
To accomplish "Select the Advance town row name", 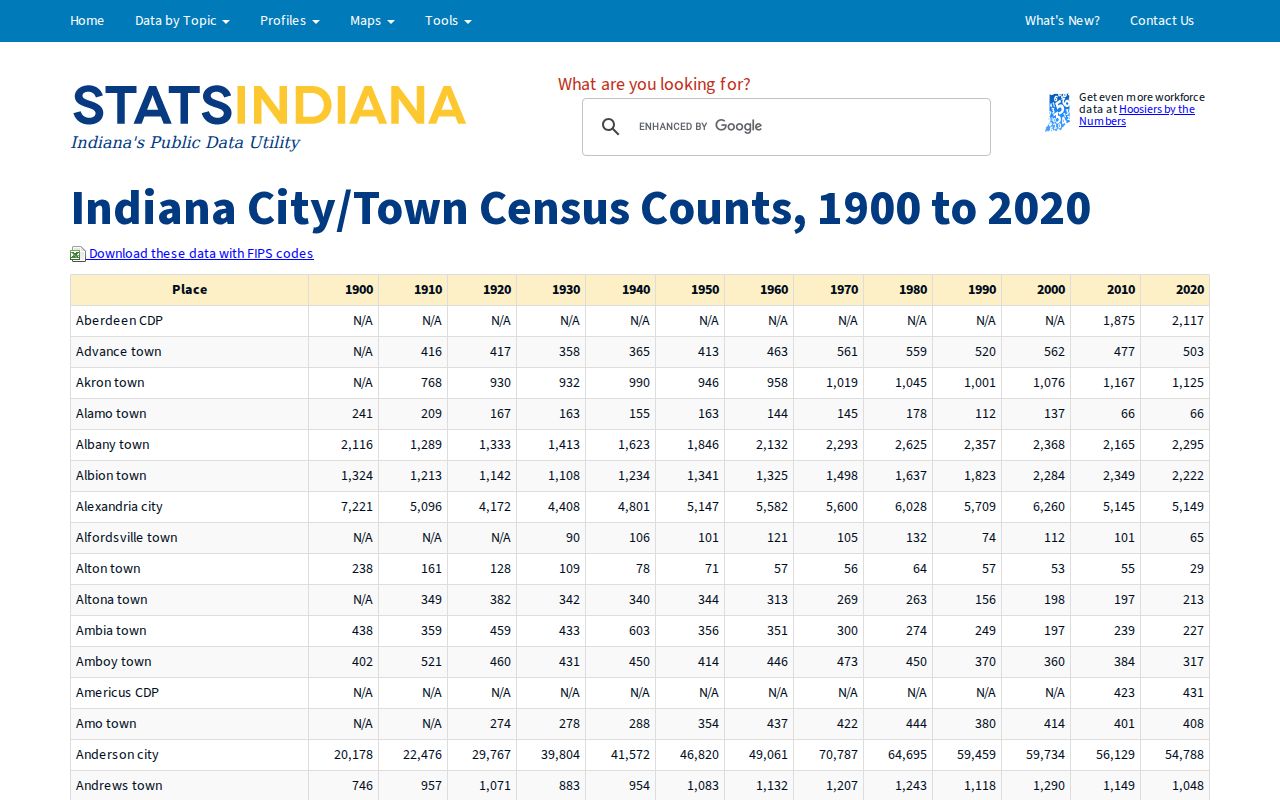I will (118, 352).
